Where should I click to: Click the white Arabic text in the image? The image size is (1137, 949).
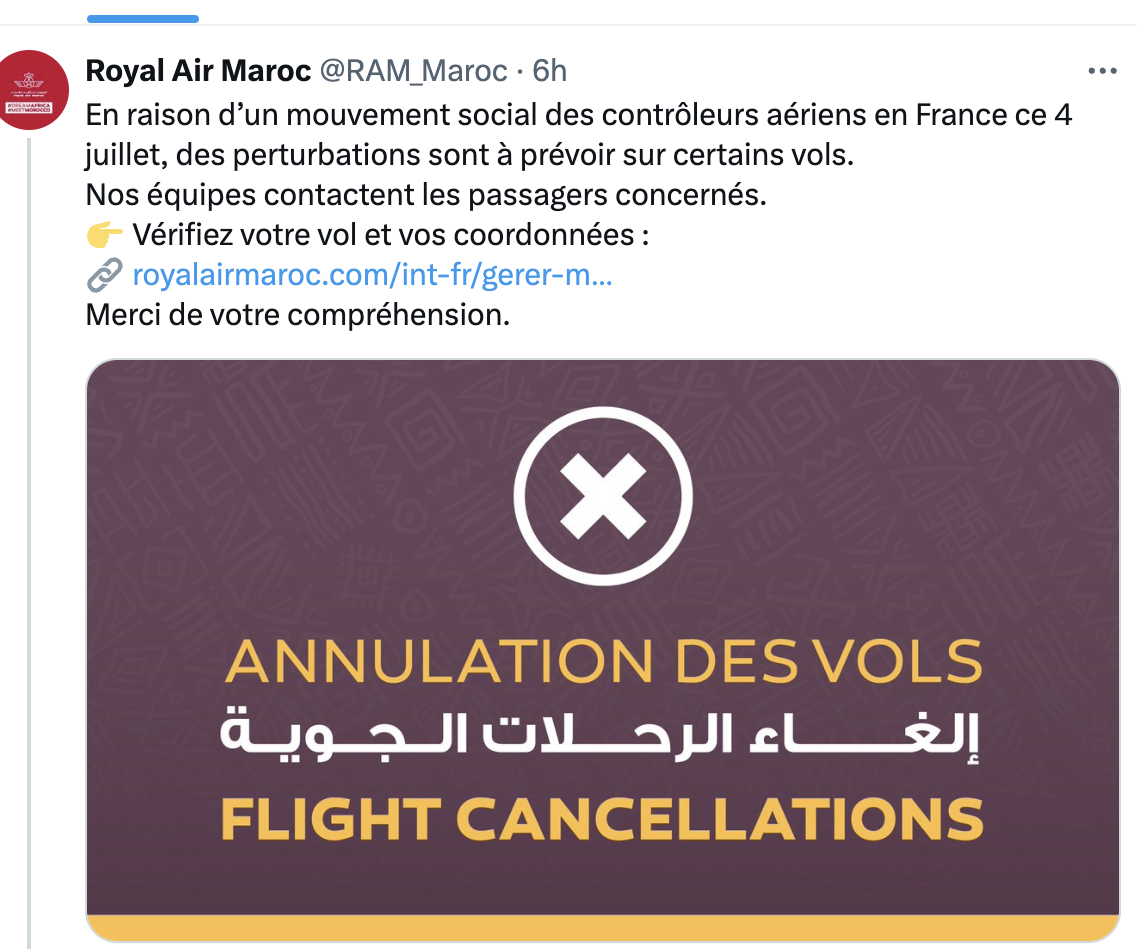click(x=603, y=736)
